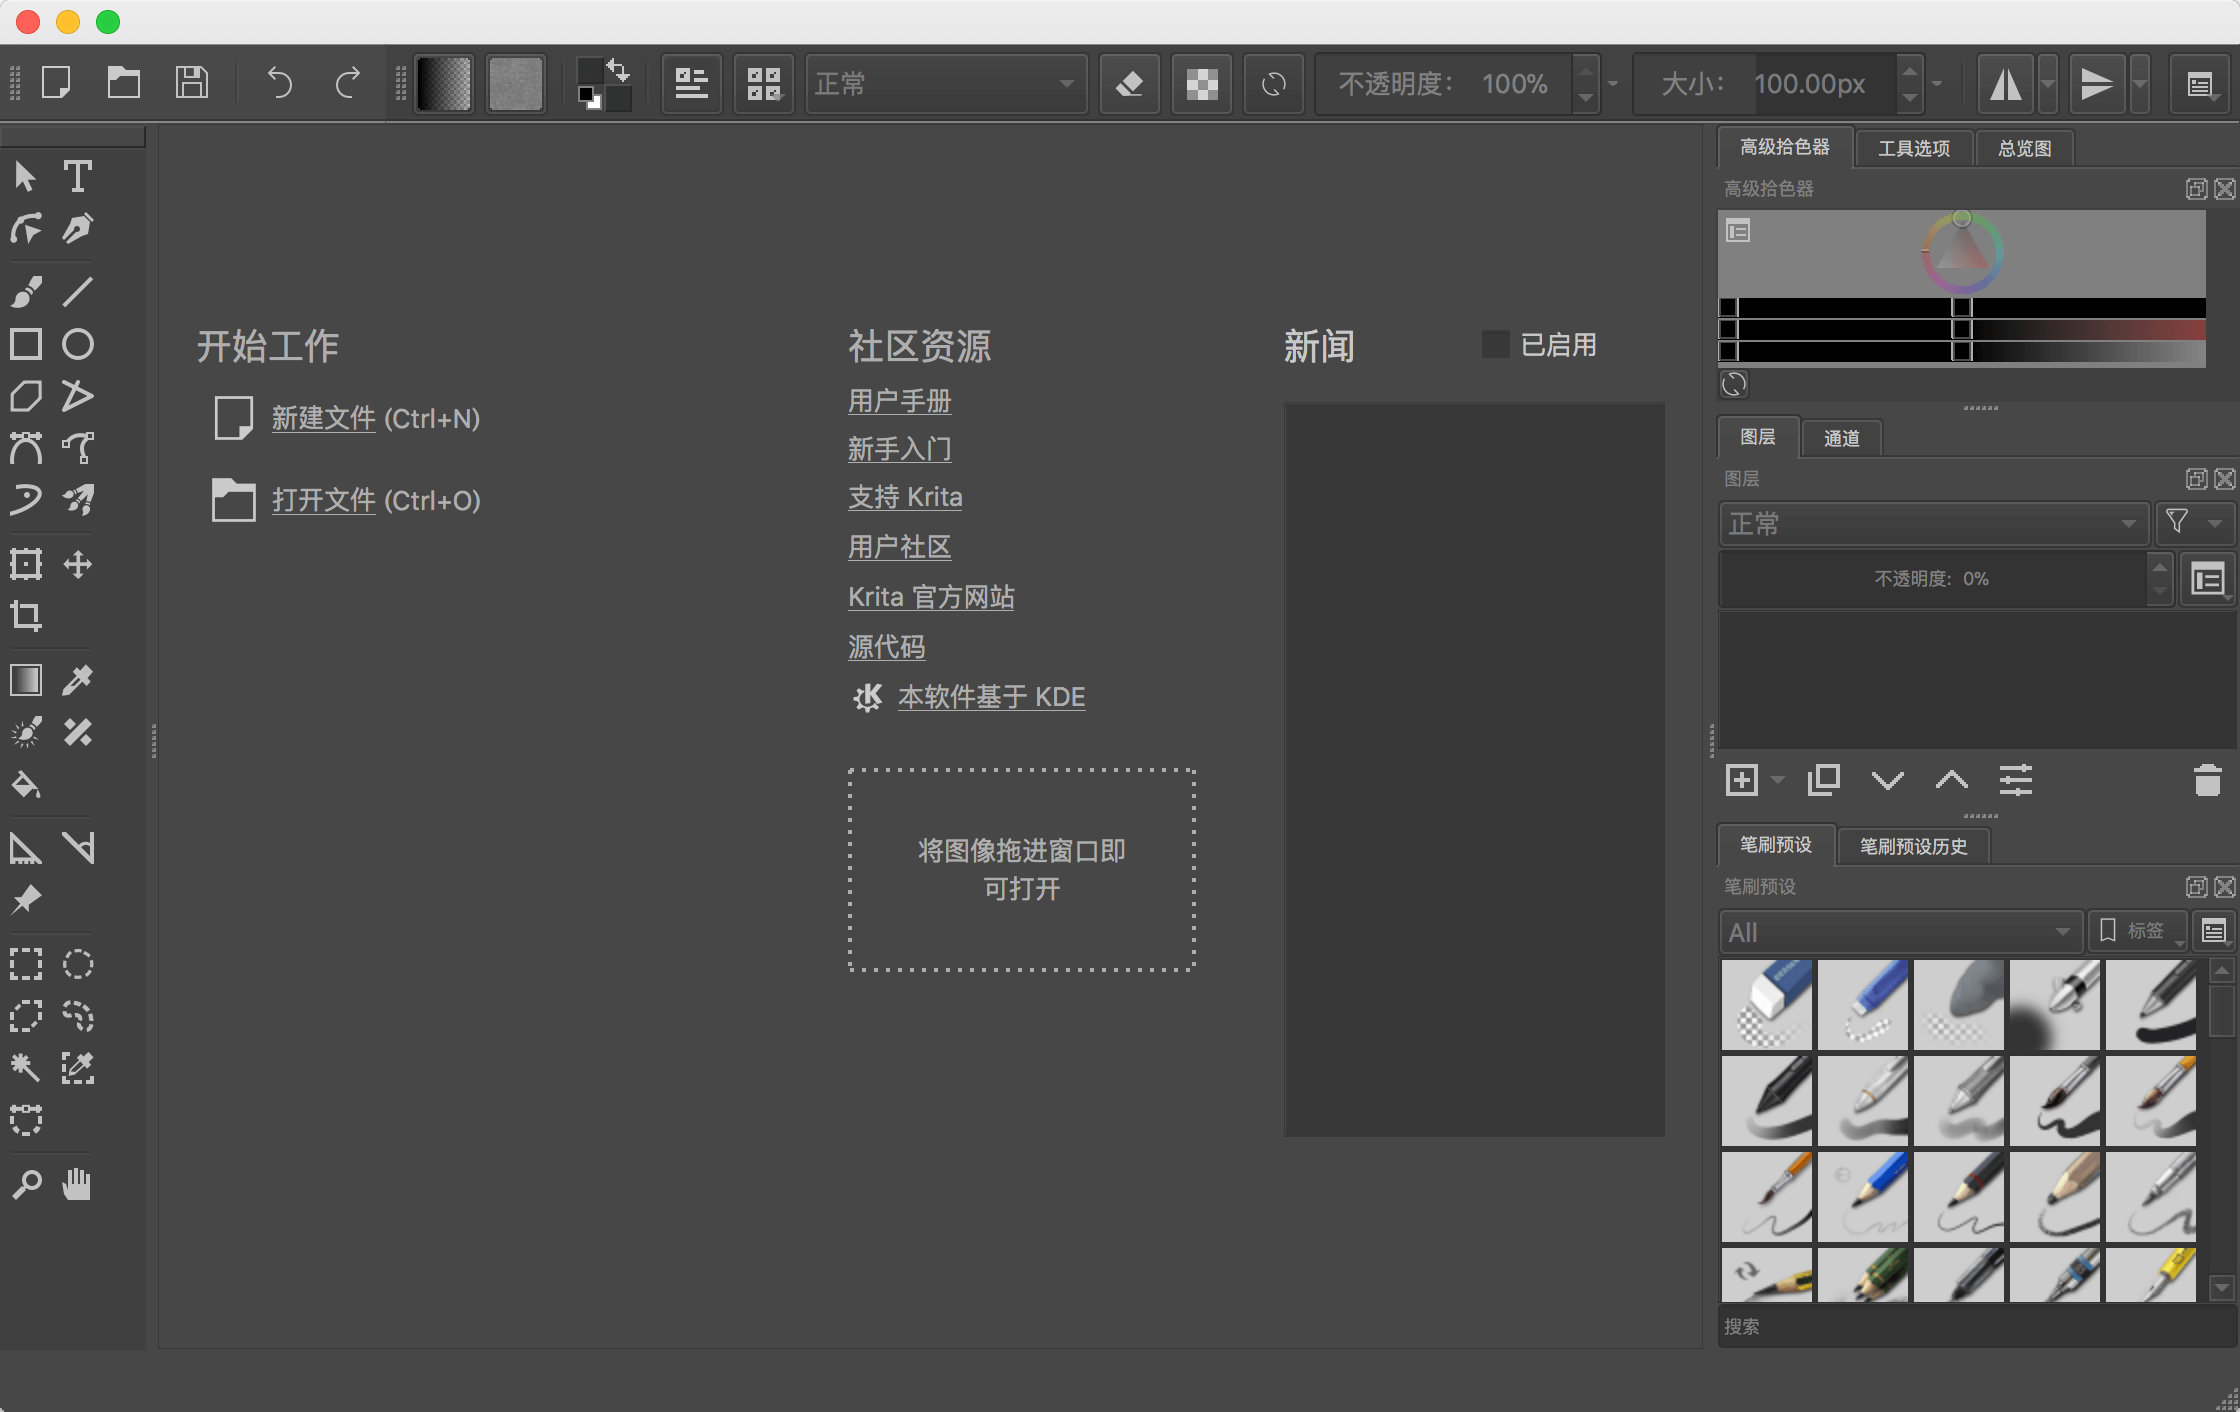Enable the news 已启用 checkbox

pyautogui.click(x=1495, y=344)
